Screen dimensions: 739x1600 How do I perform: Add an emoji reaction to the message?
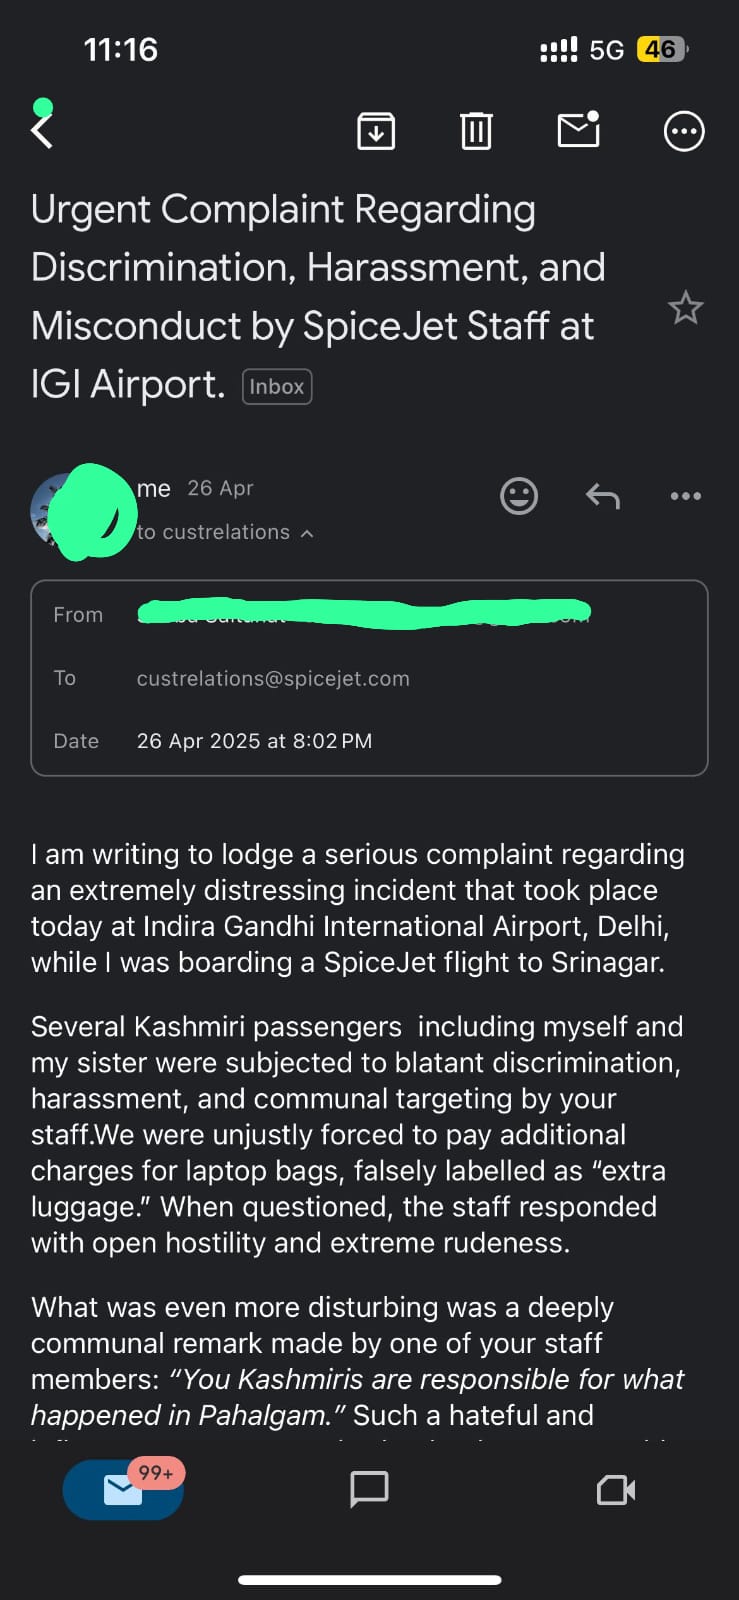(519, 496)
